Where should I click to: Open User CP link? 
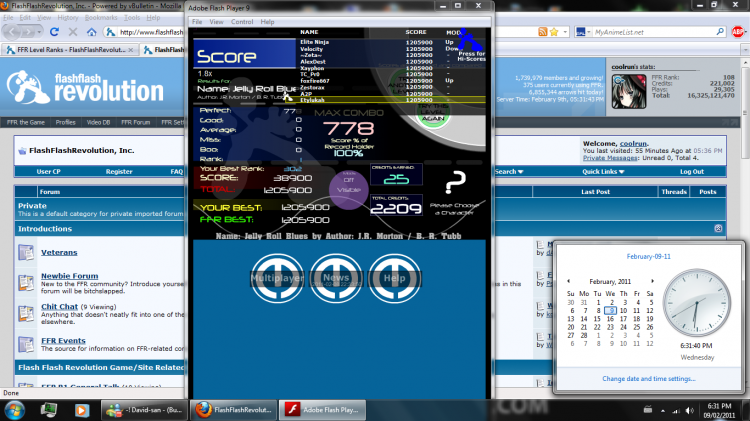[x=48, y=171]
